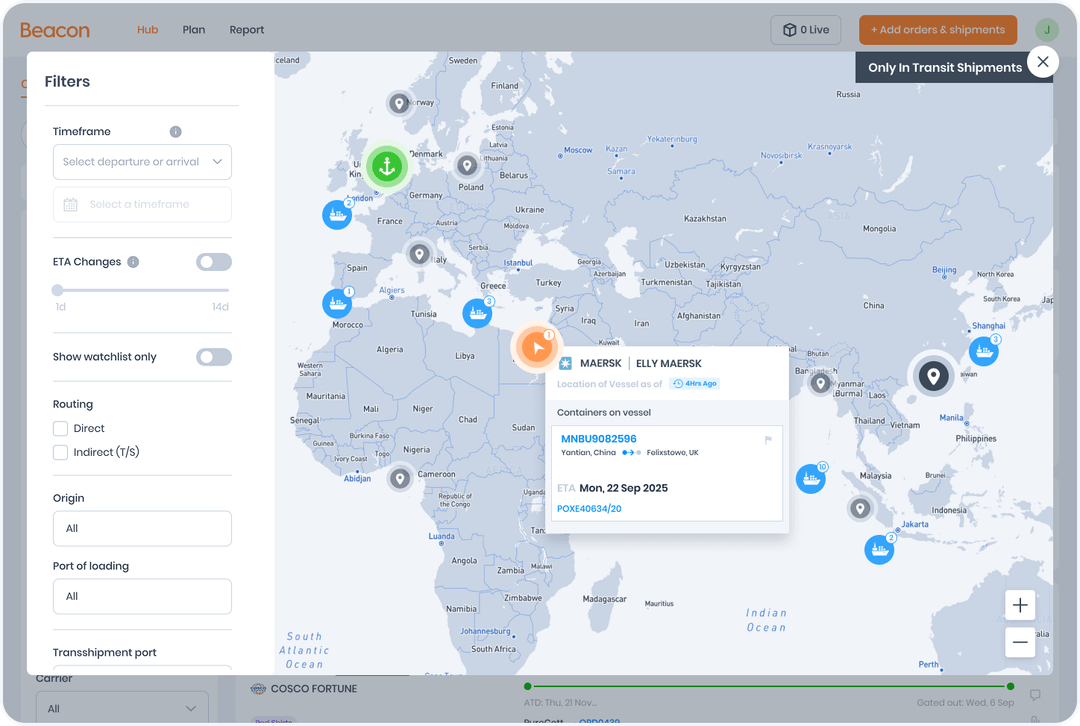The image size is (1080, 726).
Task: Open the Select departure or arrival dropdown
Action: [142, 161]
